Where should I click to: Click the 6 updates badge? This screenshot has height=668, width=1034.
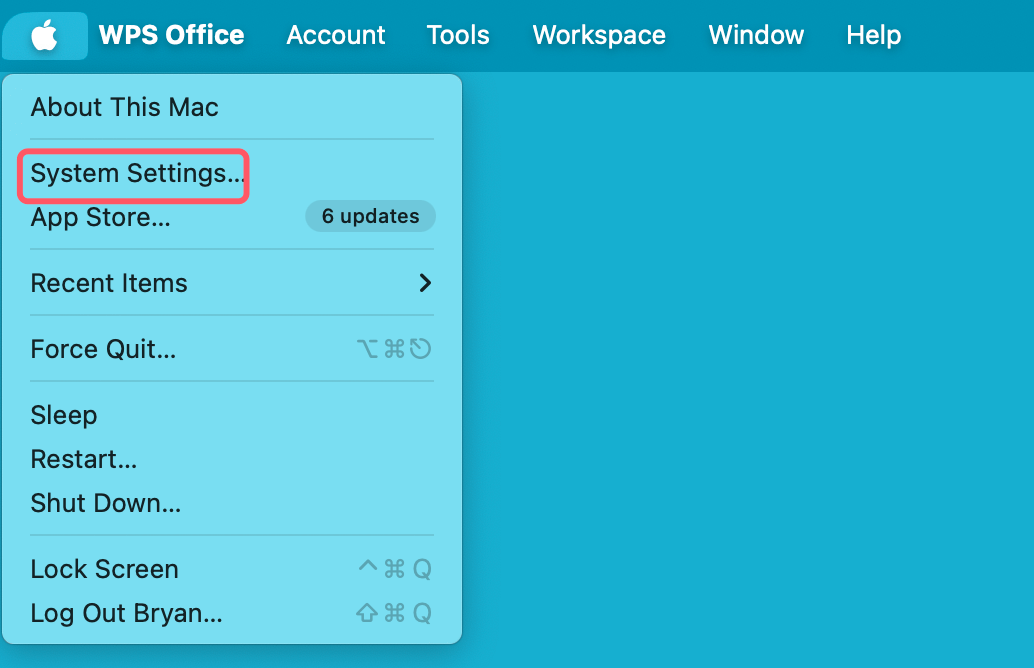(370, 216)
